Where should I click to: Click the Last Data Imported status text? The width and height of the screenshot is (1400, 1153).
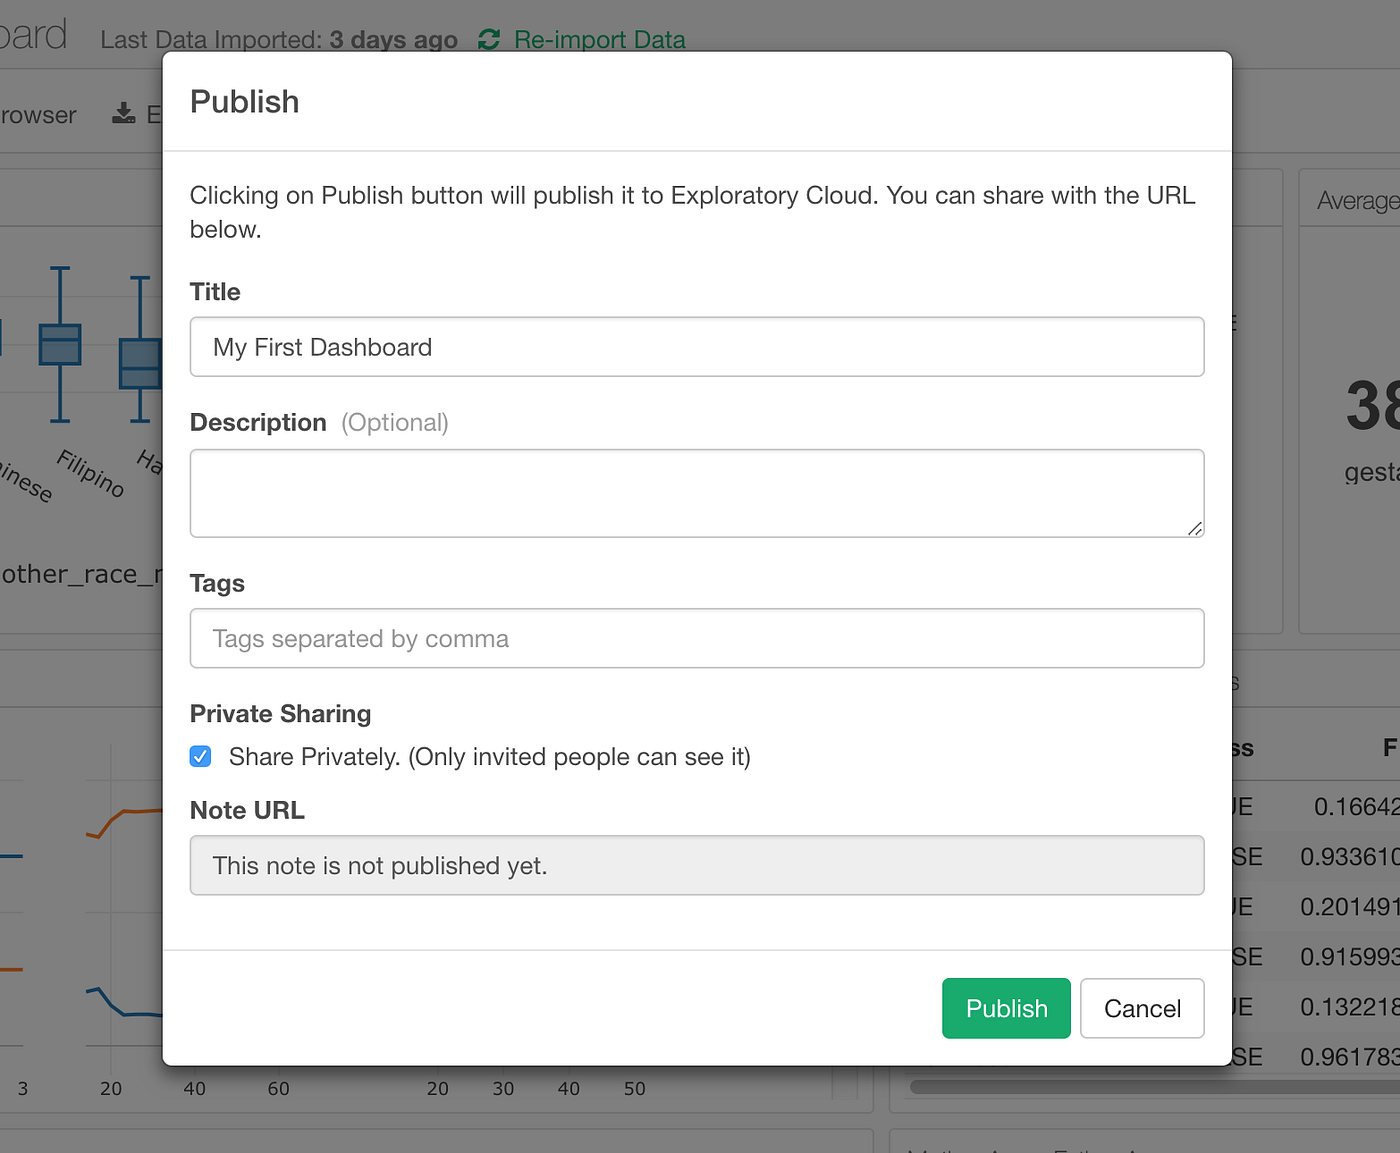coord(278,39)
